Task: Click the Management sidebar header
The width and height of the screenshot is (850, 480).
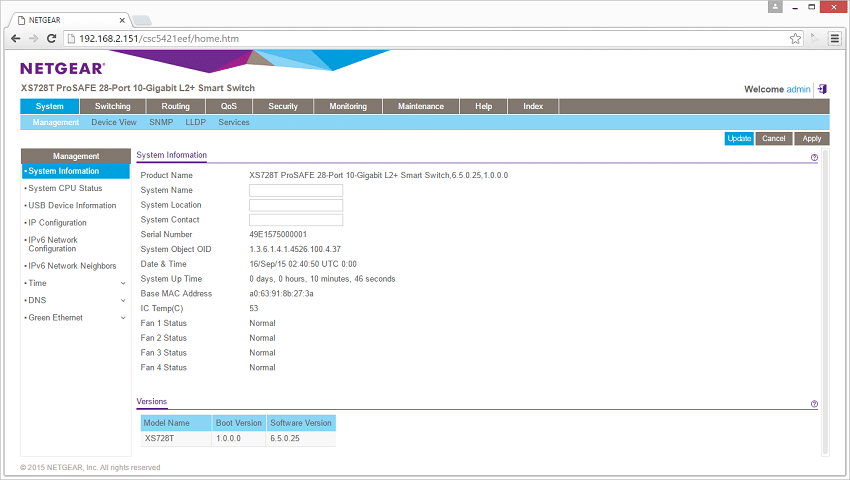Action: pos(76,156)
